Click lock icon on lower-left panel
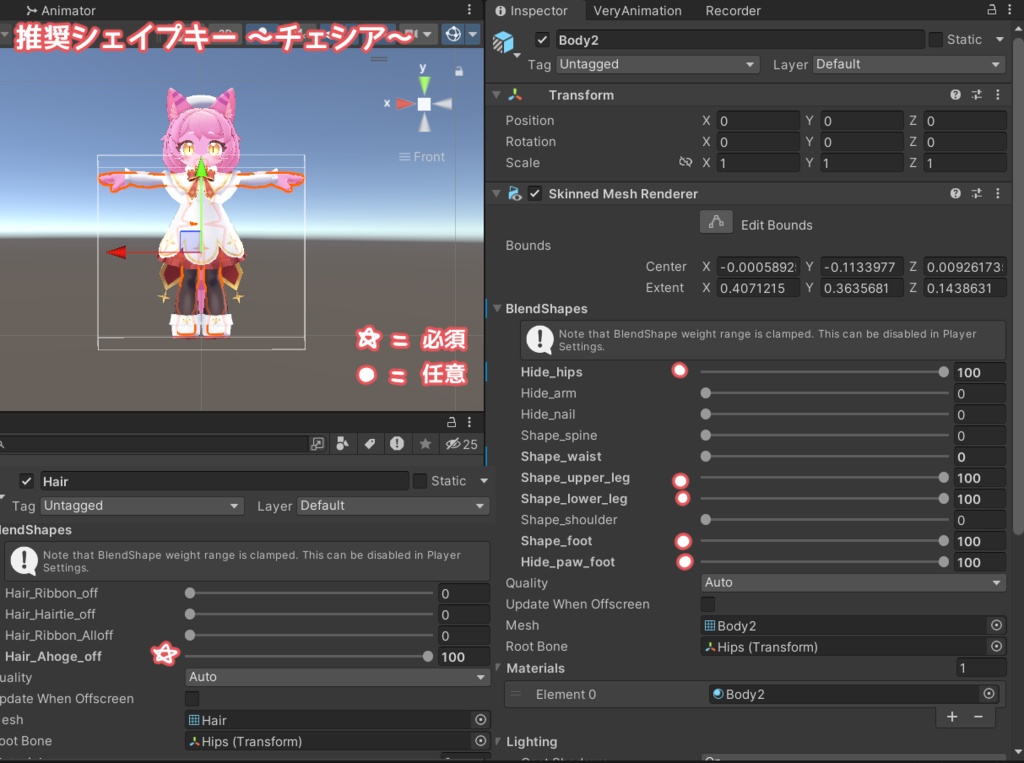This screenshot has height=763, width=1024. point(451,422)
